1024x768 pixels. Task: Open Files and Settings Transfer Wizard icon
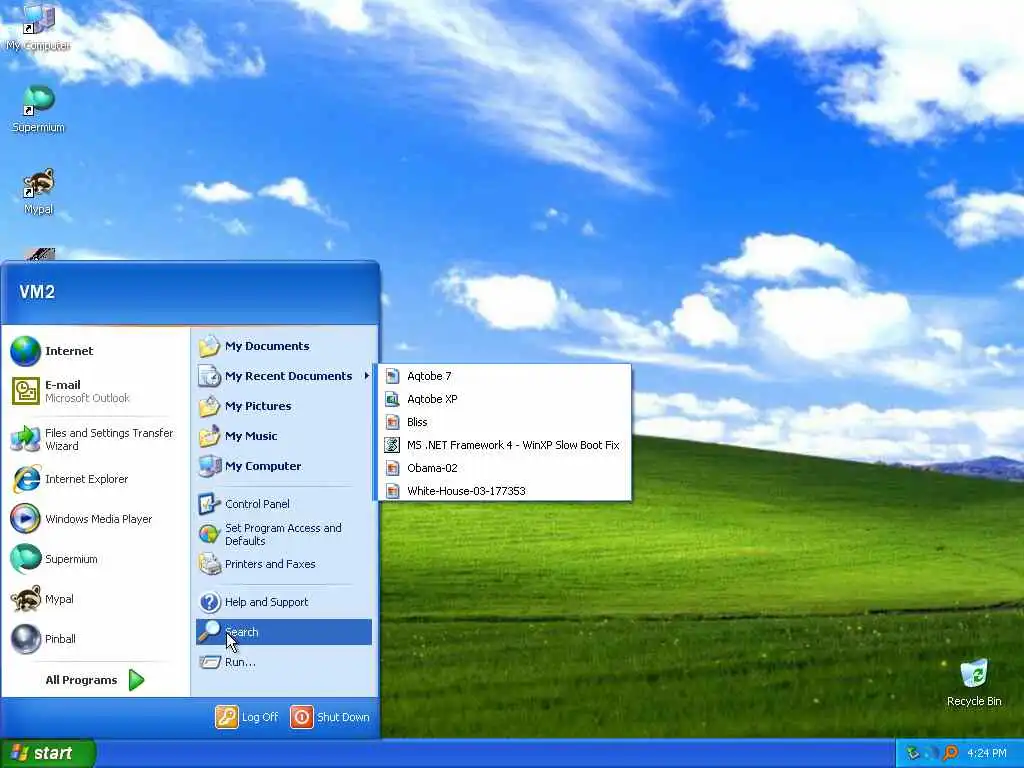25,439
